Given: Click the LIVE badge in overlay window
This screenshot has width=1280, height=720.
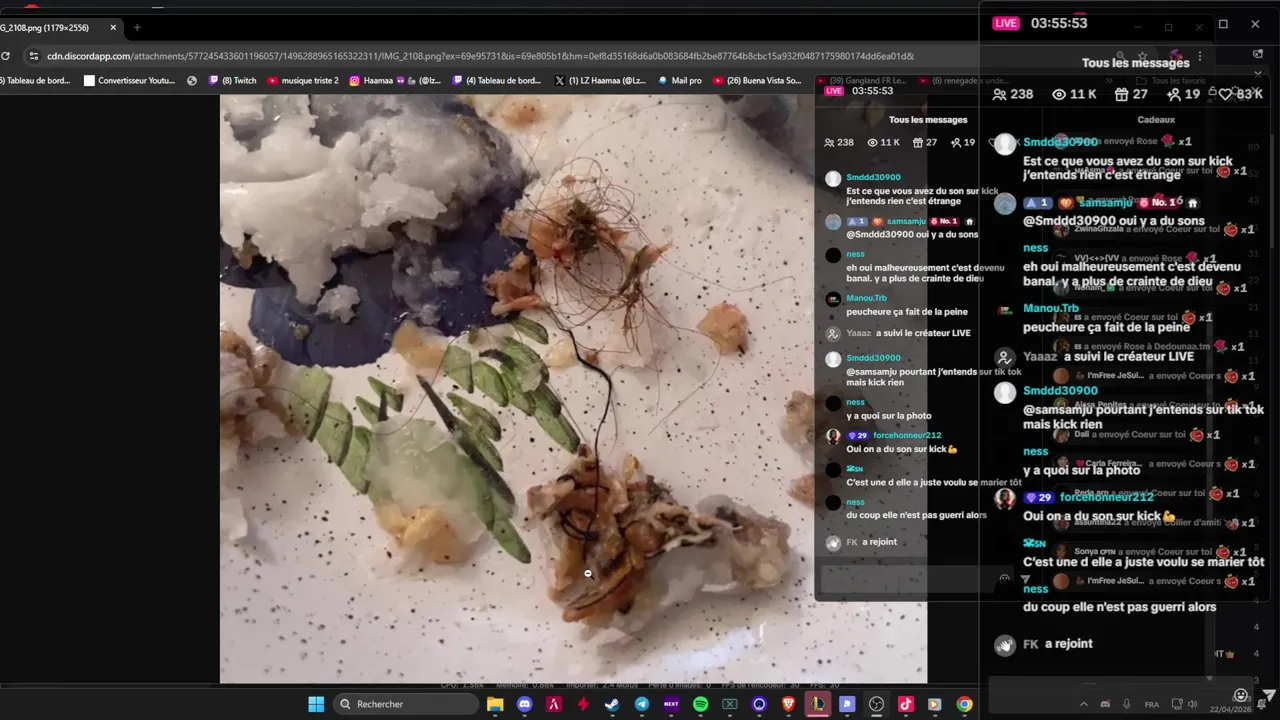Looking at the screenshot, I should (1006, 23).
